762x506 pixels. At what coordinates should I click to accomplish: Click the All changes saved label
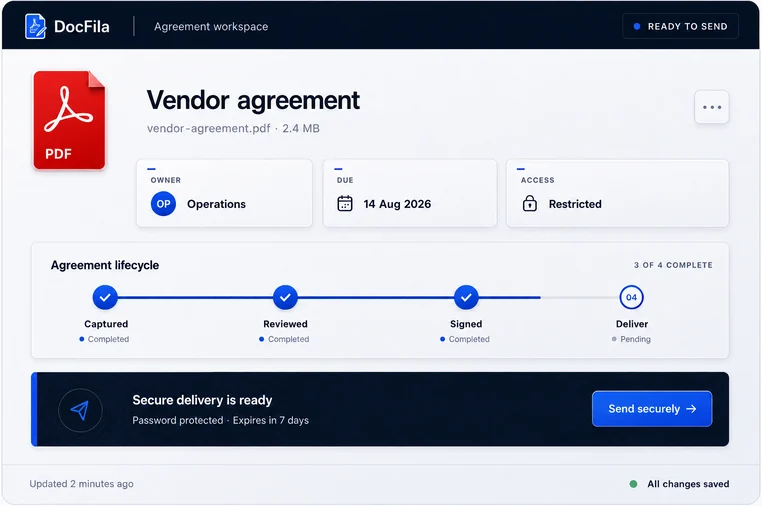[x=688, y=484]
